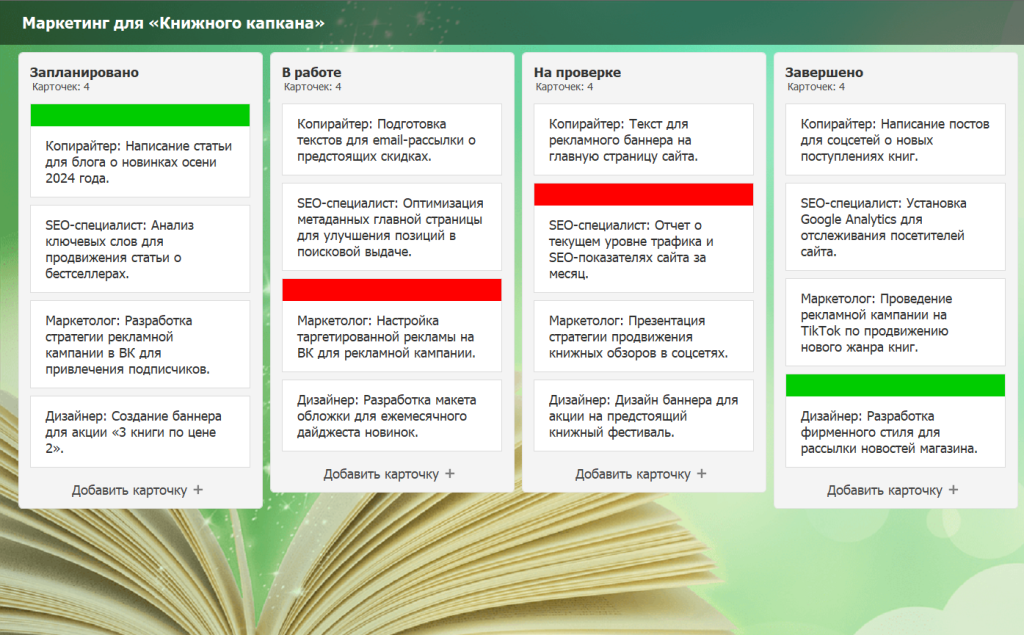
Task: Click the card count under «Завершено»
Action: pyautogui.click(x=816, y=87)
